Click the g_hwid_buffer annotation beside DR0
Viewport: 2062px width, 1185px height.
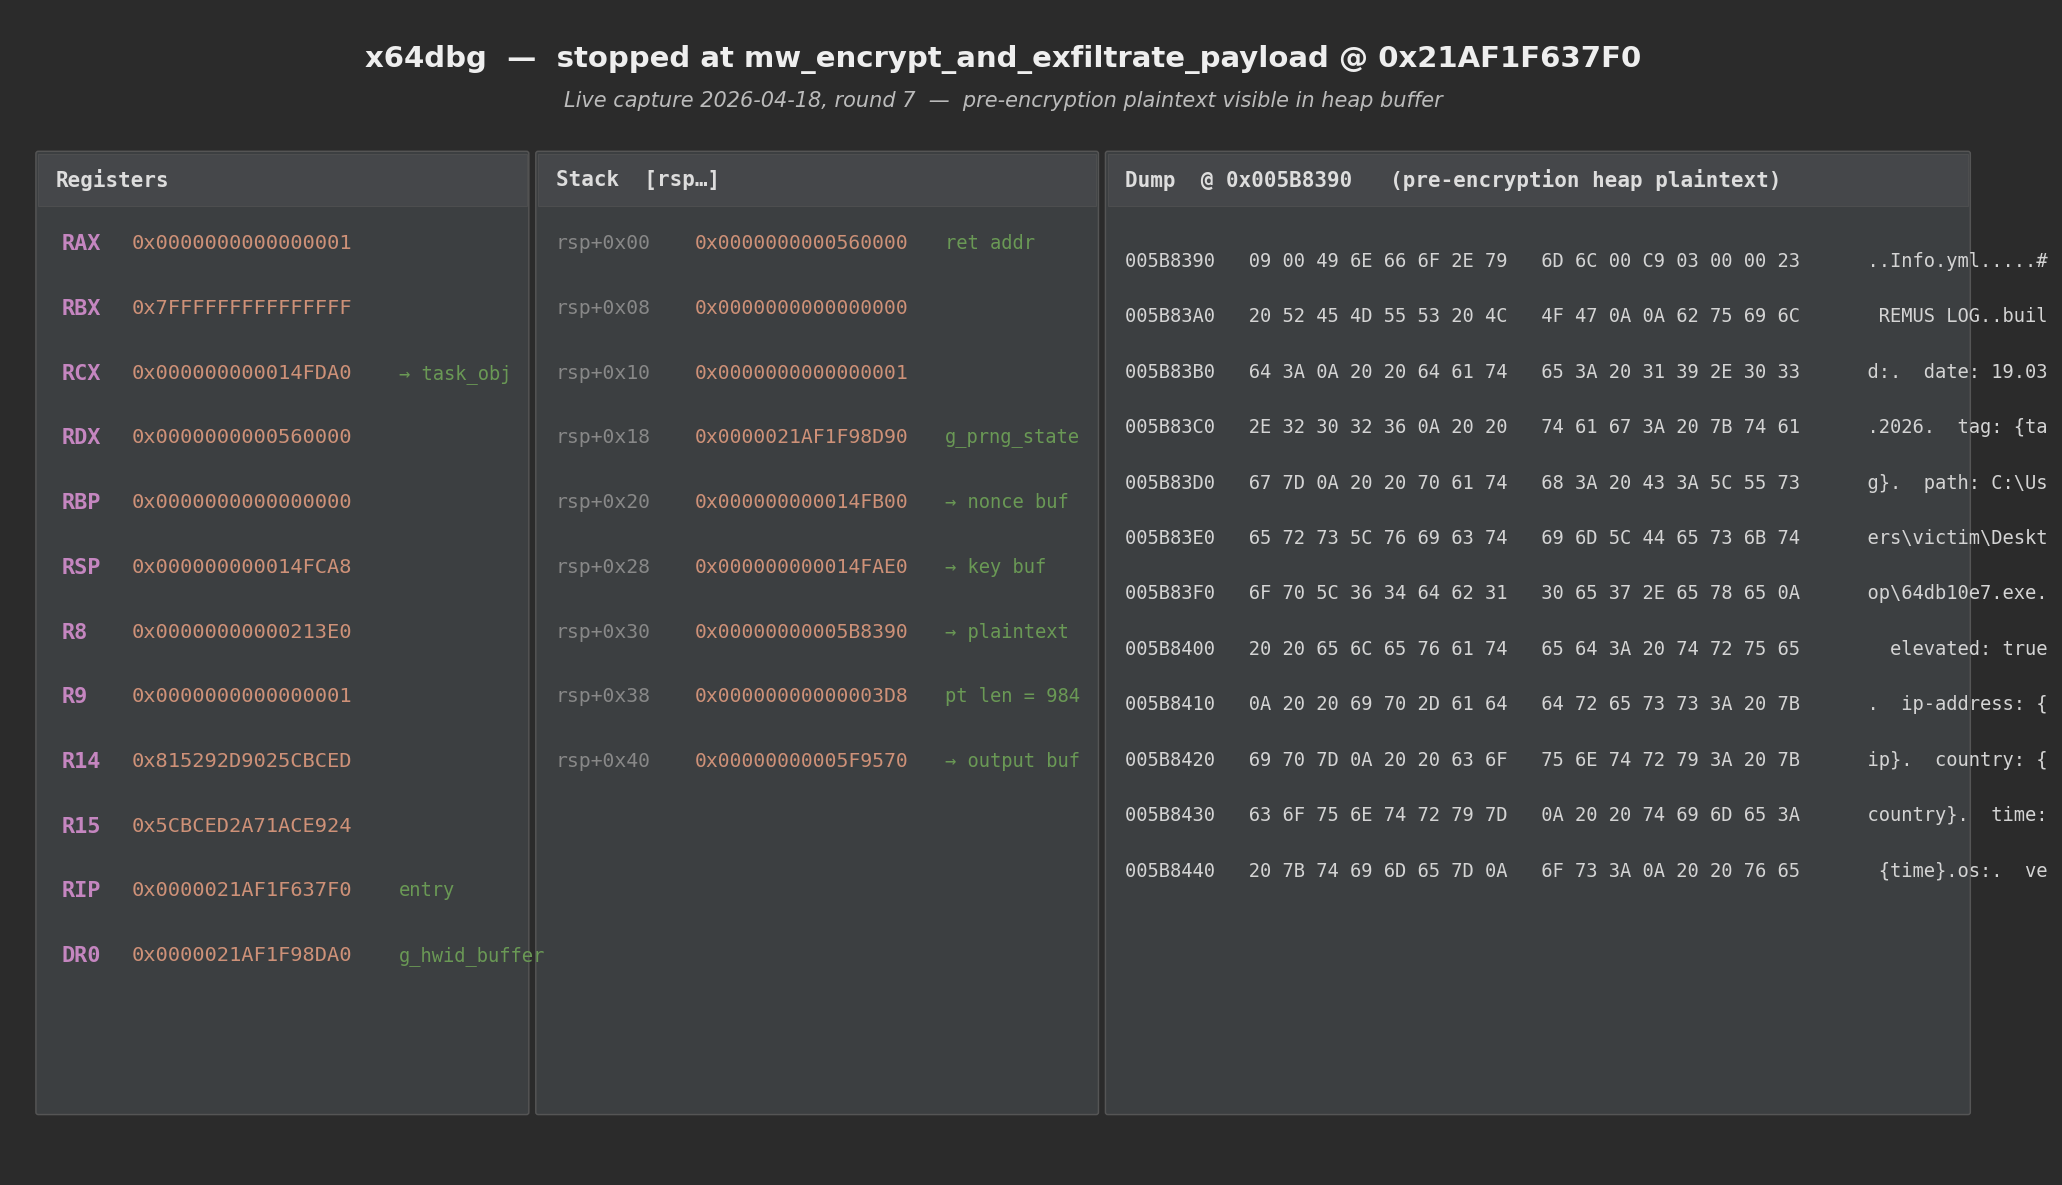[470, 955]
